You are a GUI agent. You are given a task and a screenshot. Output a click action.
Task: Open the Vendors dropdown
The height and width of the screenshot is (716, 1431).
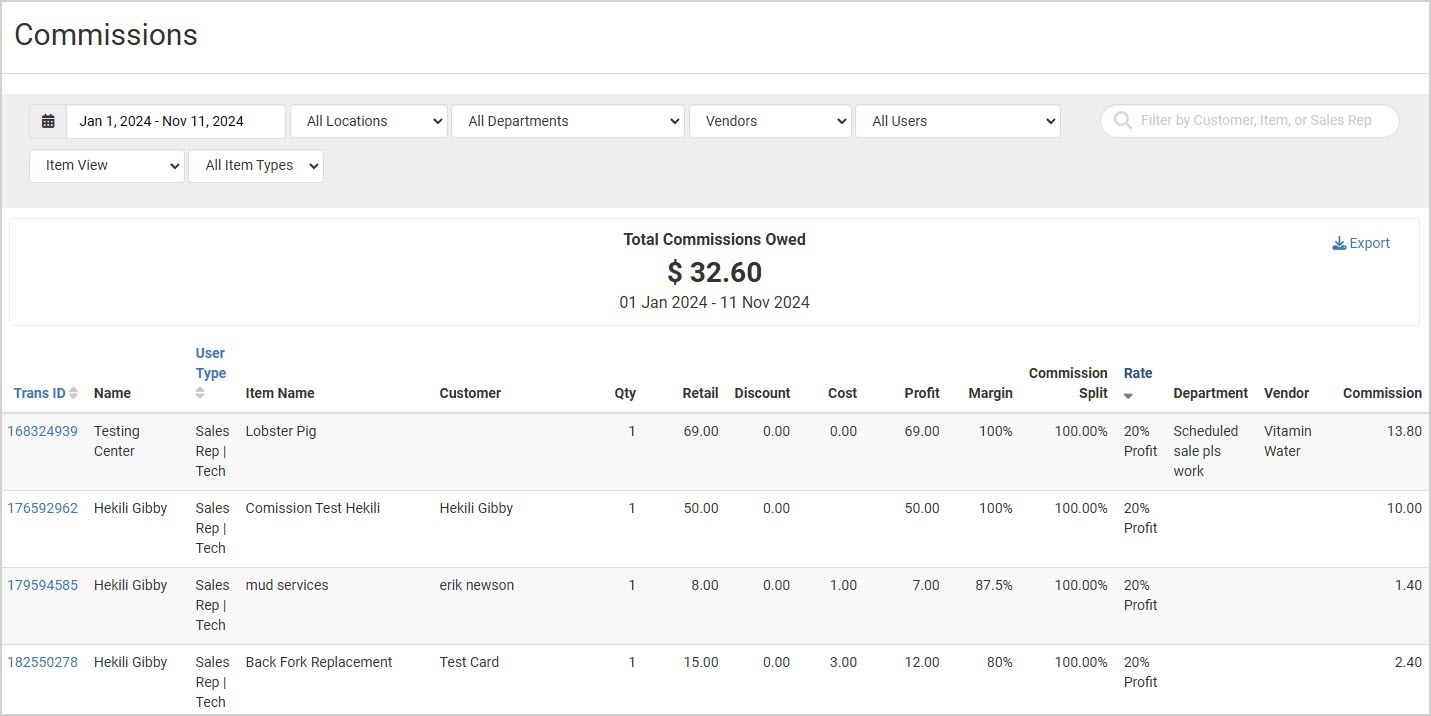click(x=770, y=121)
